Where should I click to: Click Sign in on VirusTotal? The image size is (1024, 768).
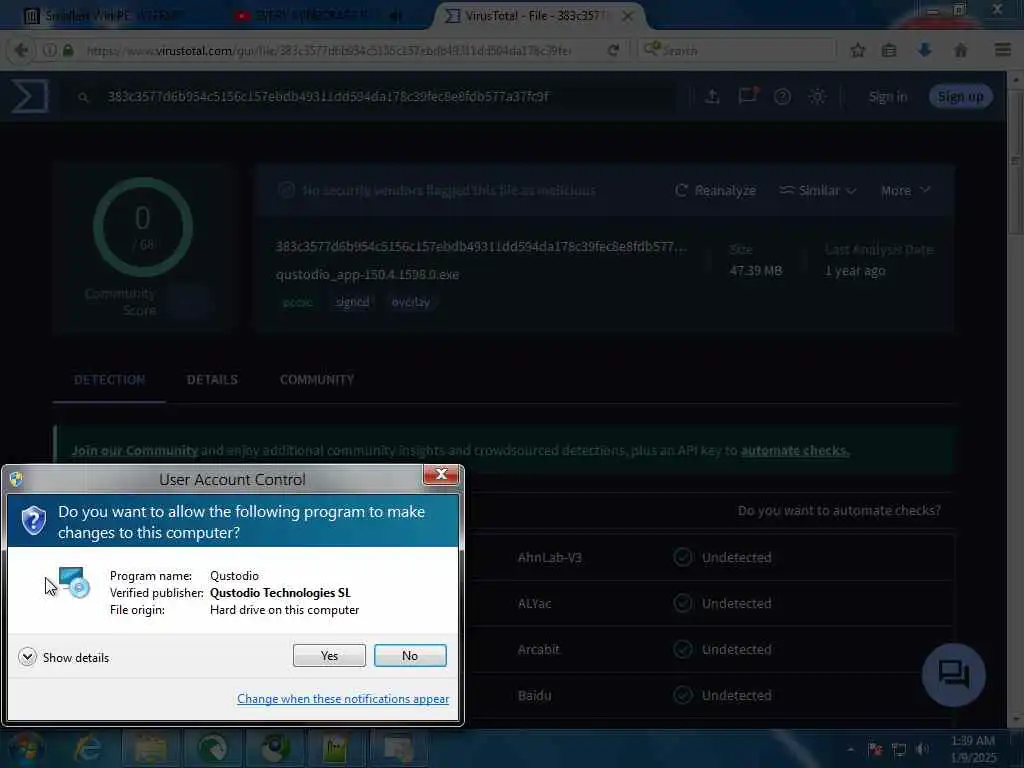[x=888, y=97]
